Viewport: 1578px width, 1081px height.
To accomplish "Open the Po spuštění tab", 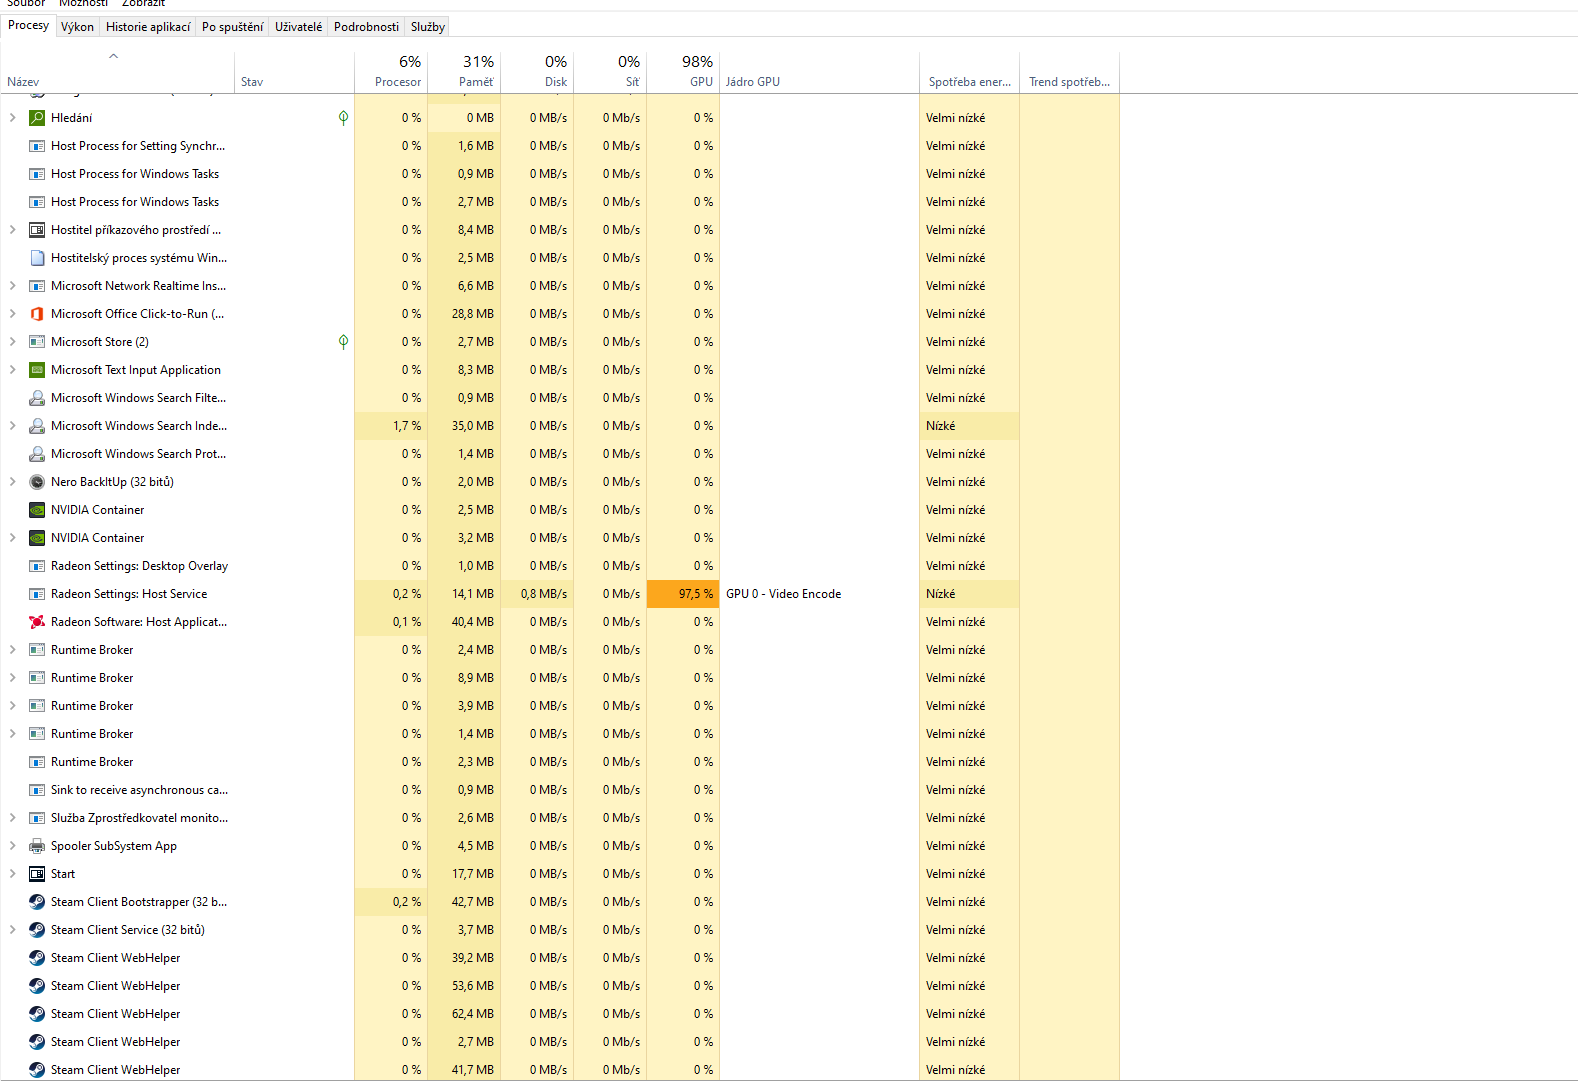I will pos(233,27).
